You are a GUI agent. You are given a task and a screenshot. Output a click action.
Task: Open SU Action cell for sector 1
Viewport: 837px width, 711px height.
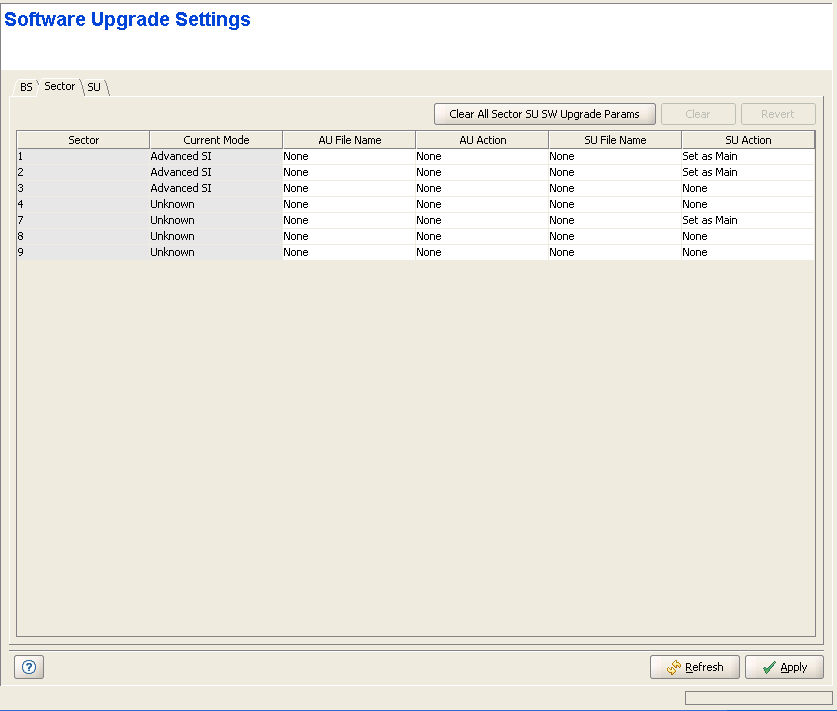(x=747, y=156)
